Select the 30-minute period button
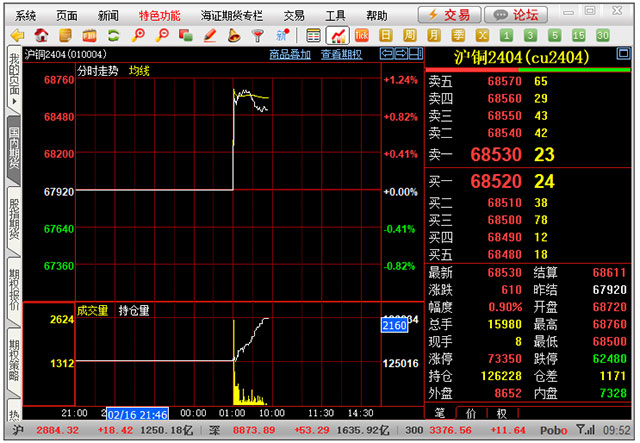Image resolution: width=640 pixels, height=443 pixels. pos(603,36)
